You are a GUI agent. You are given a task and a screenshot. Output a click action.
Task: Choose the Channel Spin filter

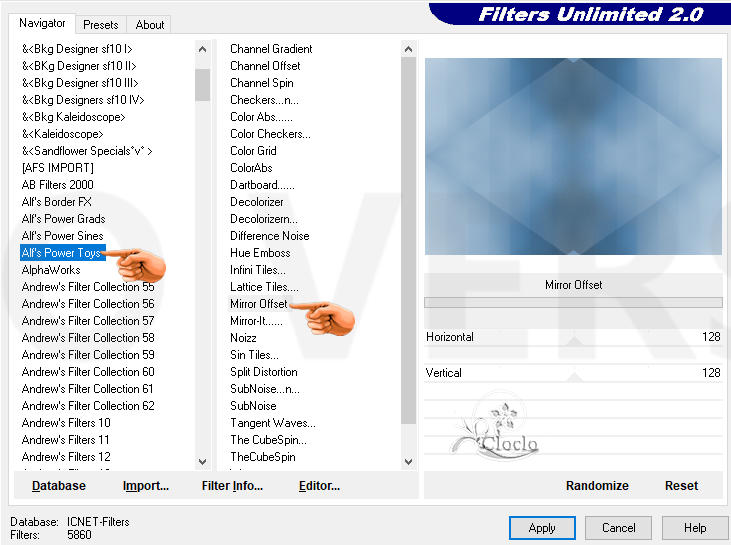pos(262,83)
